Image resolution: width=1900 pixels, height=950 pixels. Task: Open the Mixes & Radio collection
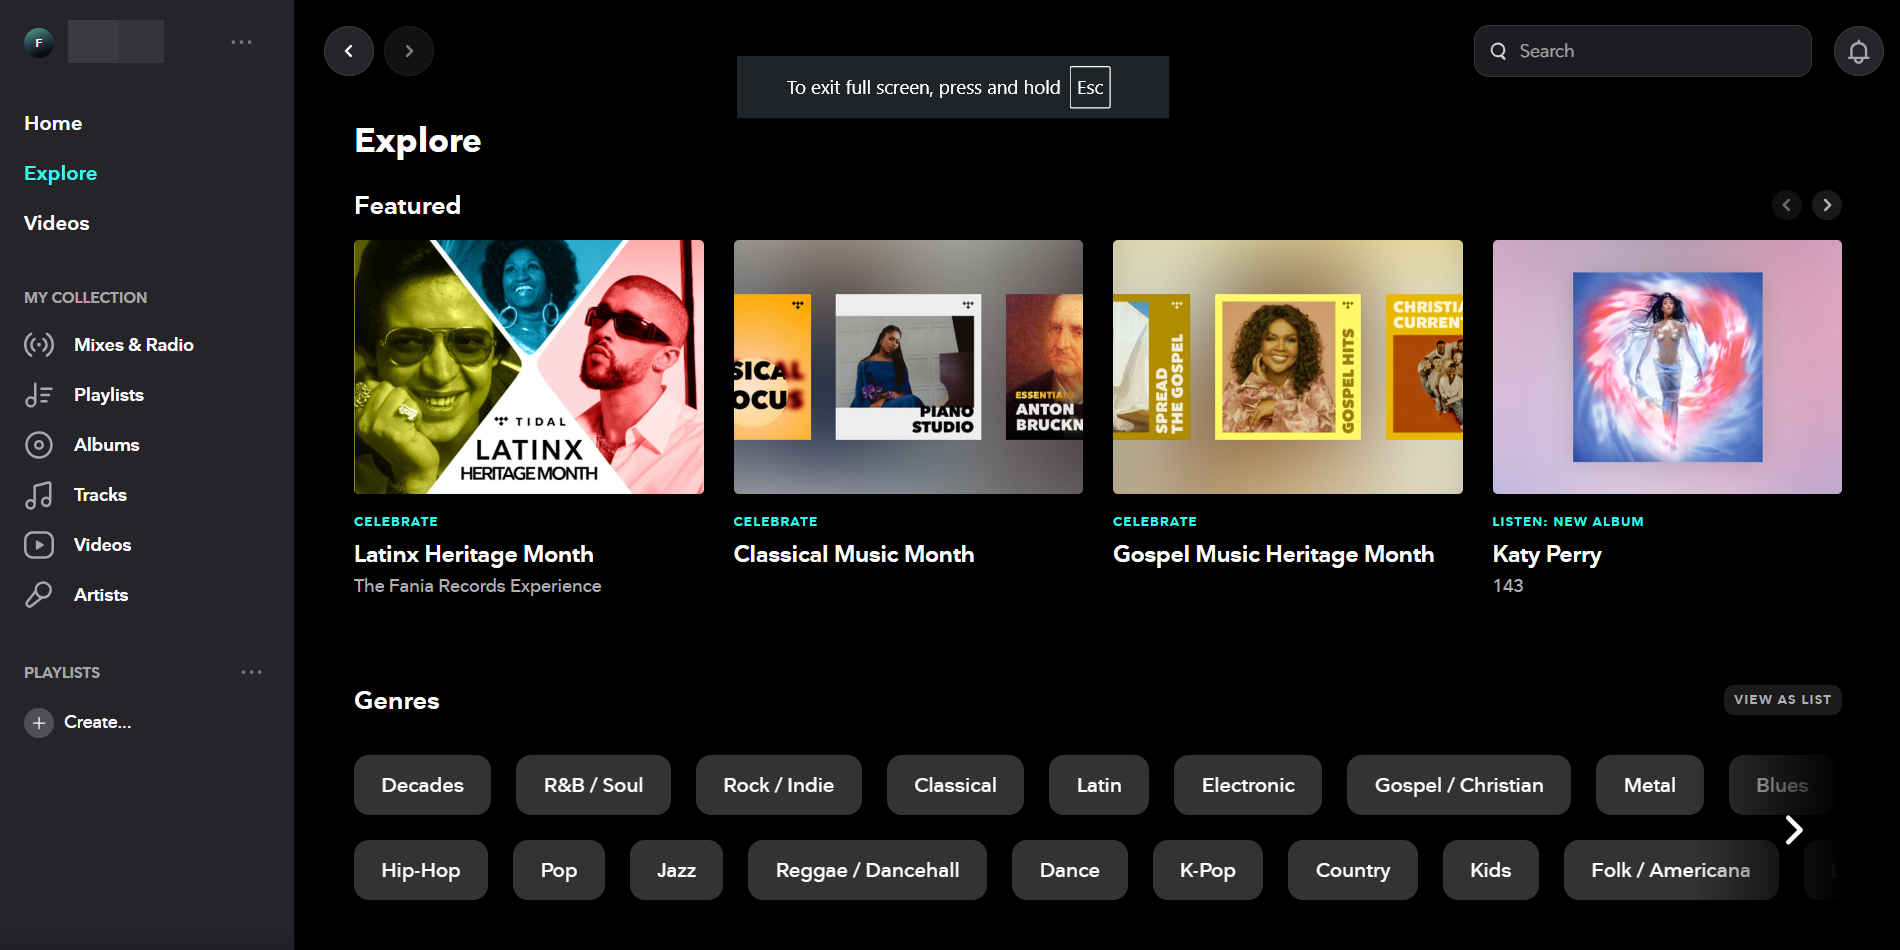[x=134, y=345]
